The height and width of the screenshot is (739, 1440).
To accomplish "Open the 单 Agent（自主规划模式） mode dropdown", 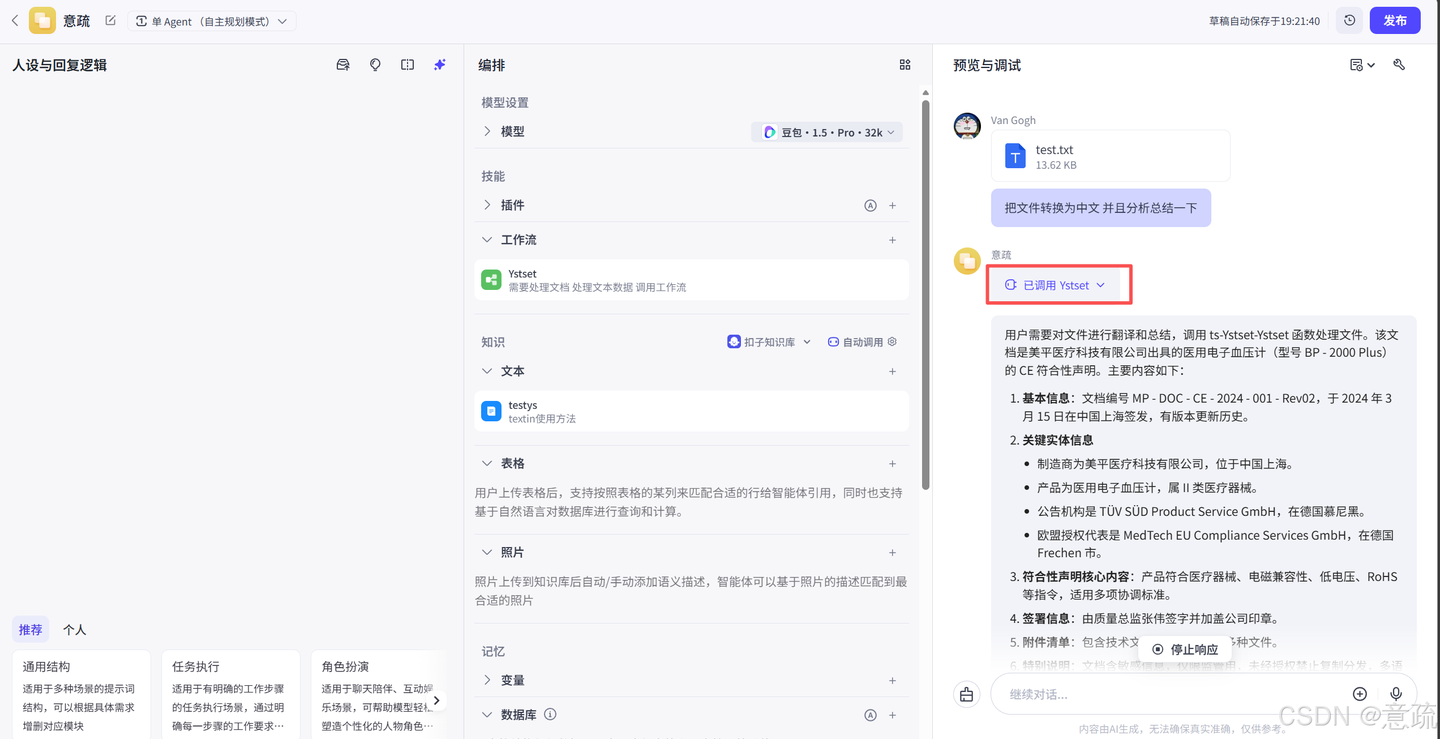I will (212, 21).
